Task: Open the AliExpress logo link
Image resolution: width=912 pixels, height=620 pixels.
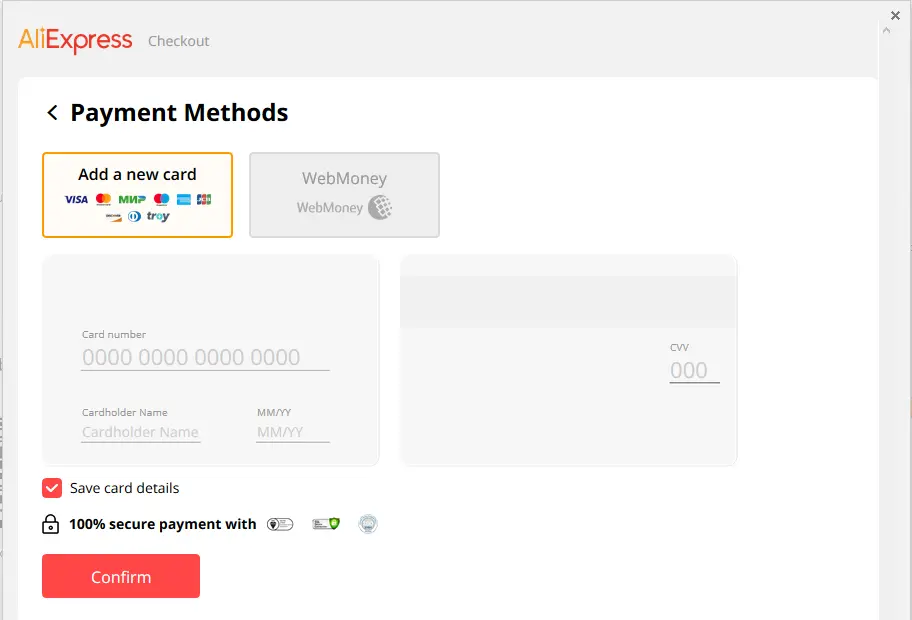Action: click(75, 40)
